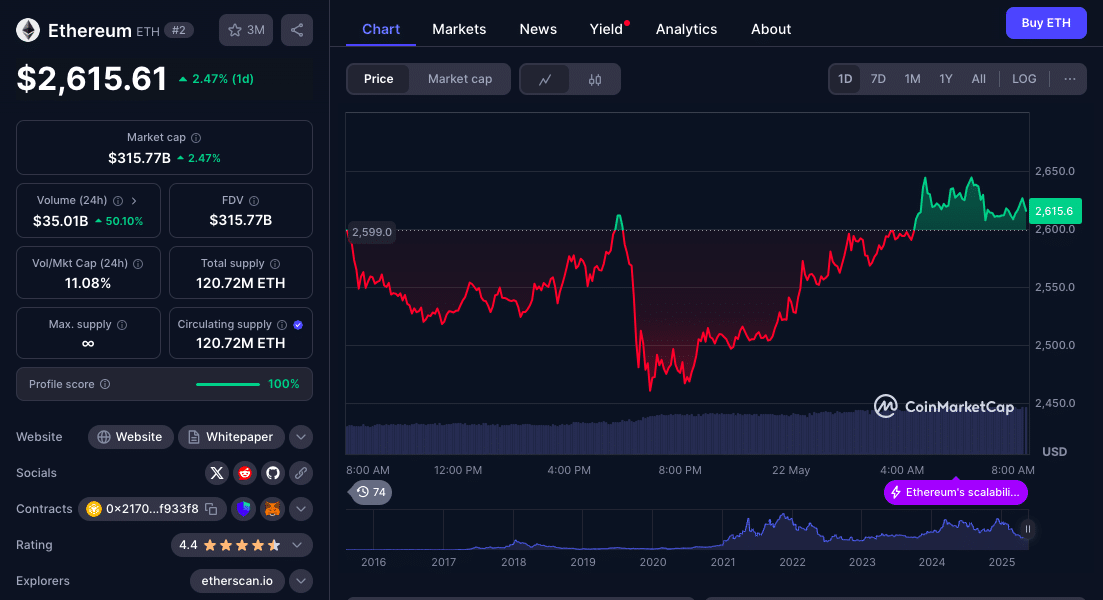Open chart more options ellipsis
The height and width of the screenshot is (600, 1103).
pyautogui.click(x=1070, y=79)
